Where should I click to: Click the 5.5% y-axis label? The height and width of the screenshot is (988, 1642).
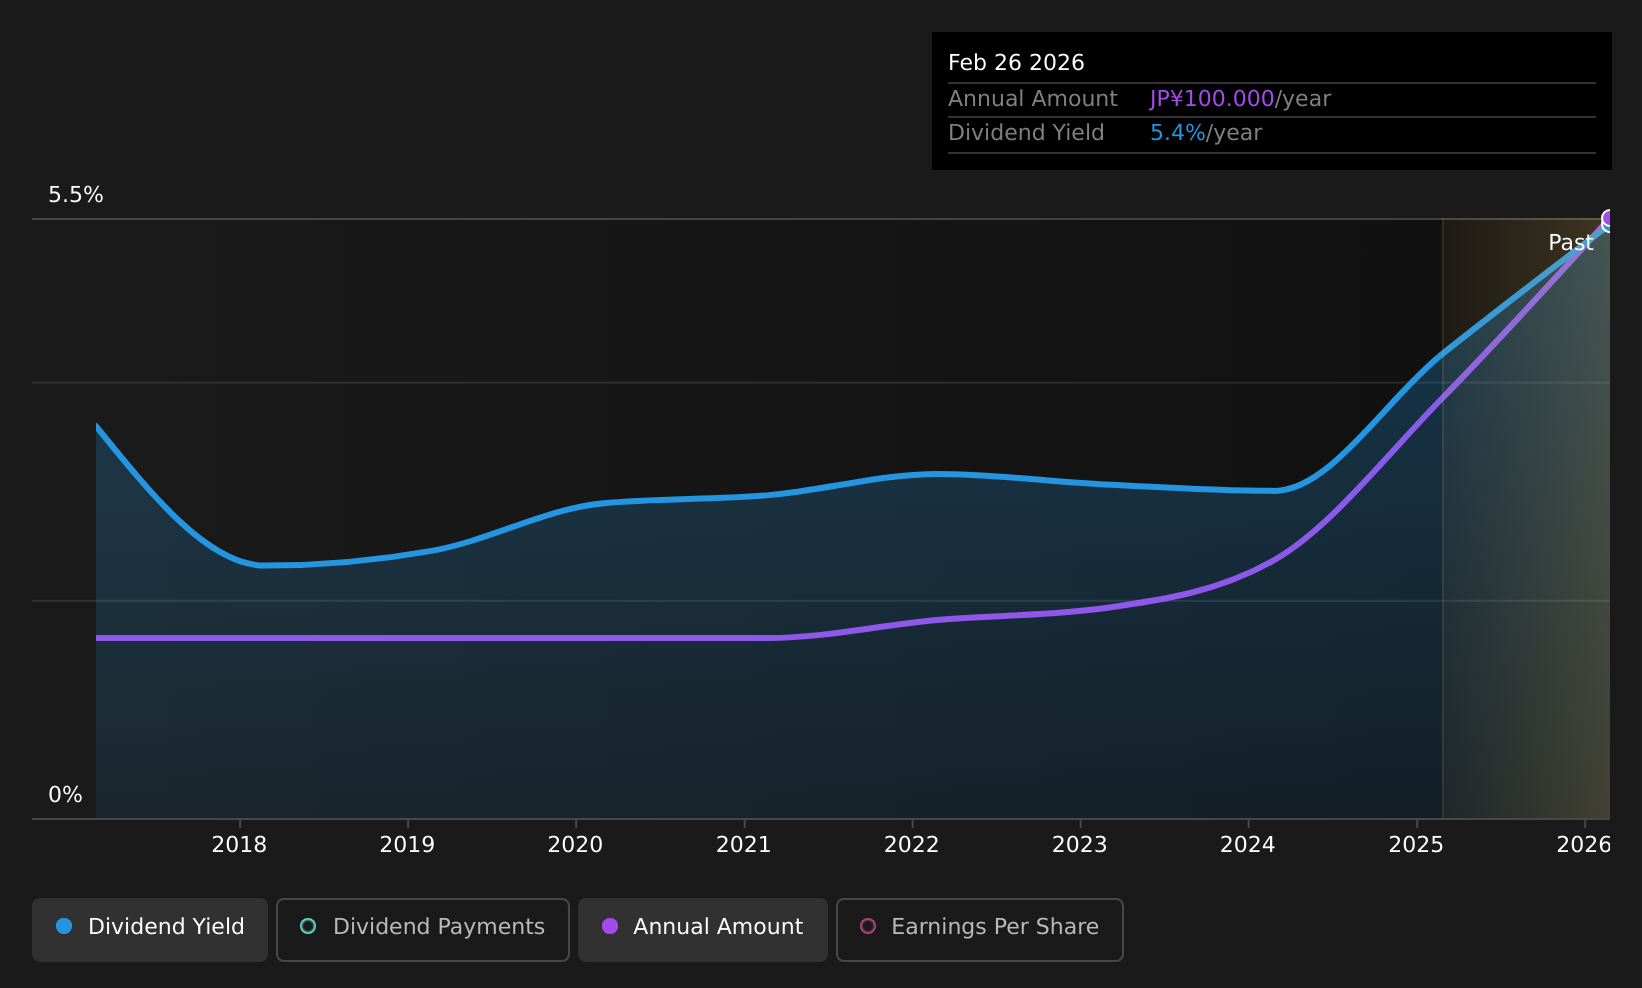76,195
